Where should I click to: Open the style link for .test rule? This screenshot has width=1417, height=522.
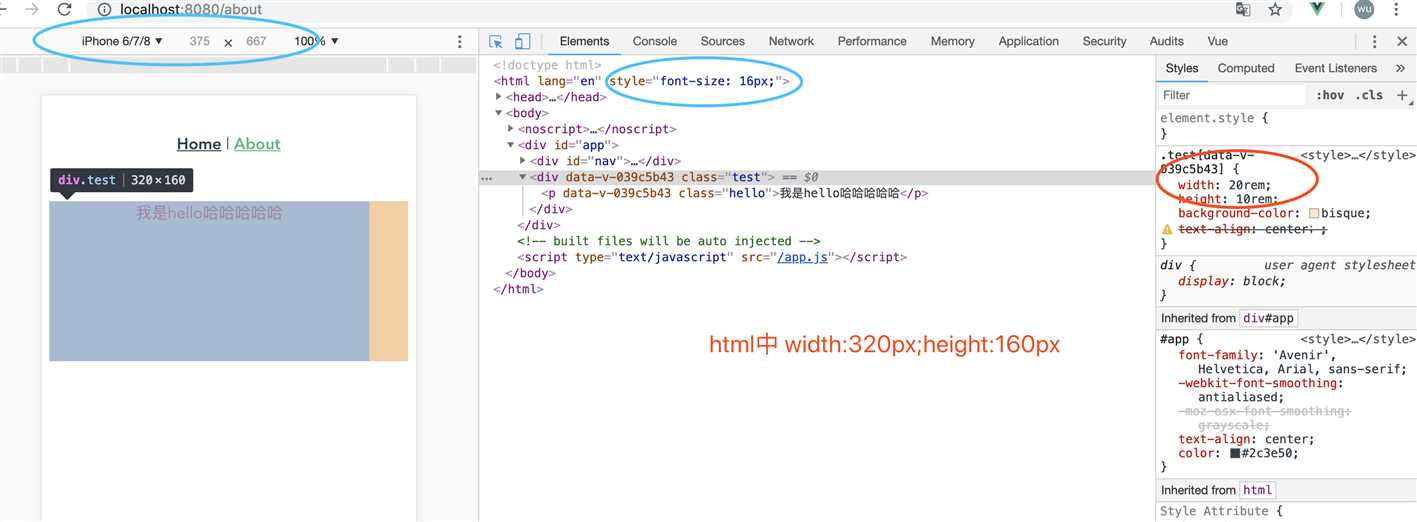(1358, 155)
